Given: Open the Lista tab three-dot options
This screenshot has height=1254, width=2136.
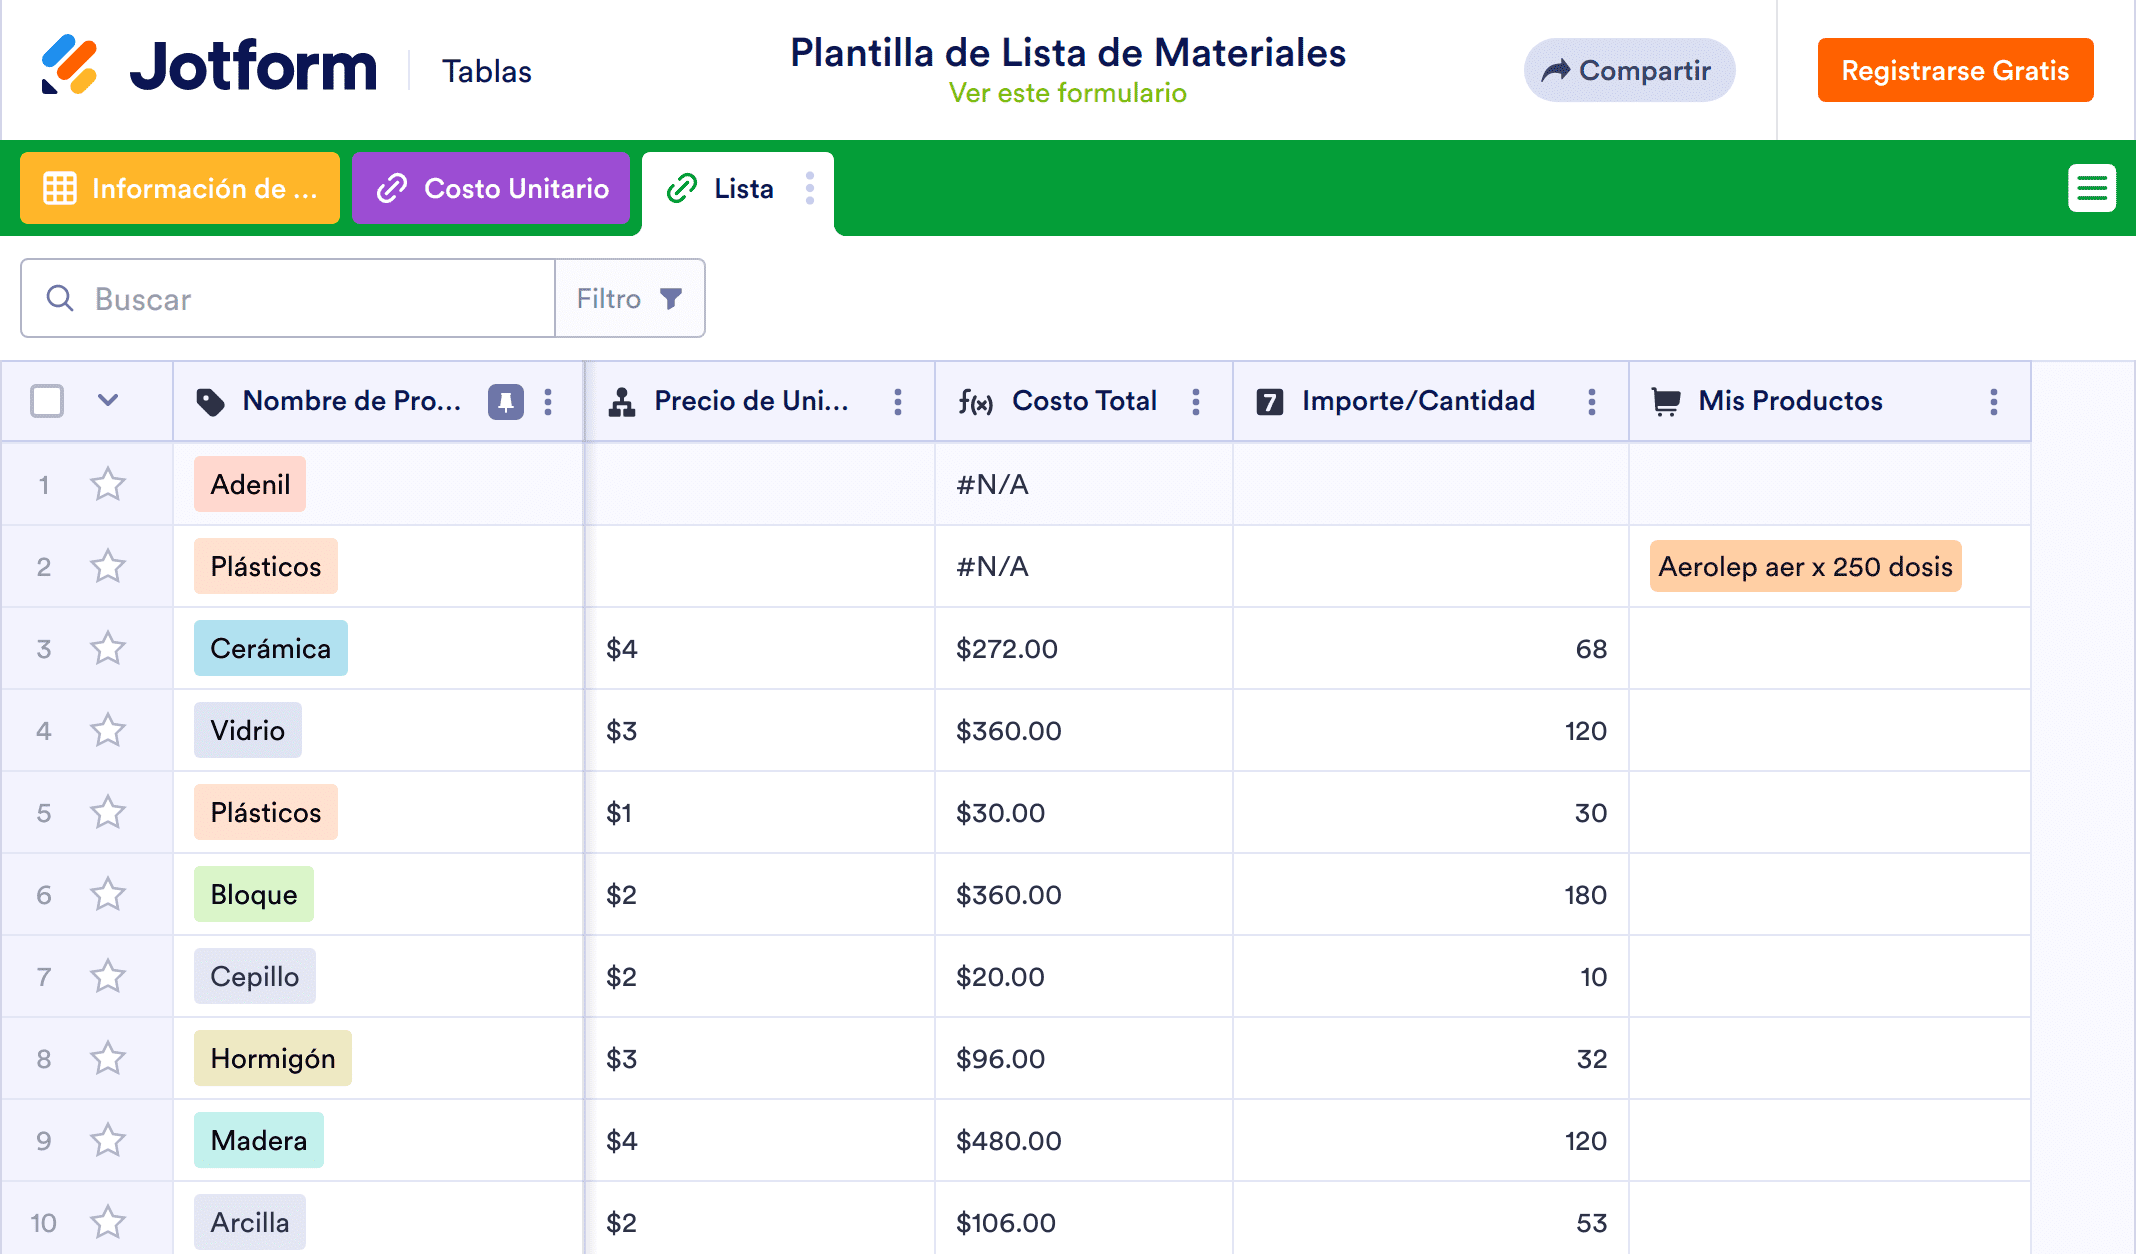Looking at the screenshot, I should [x=810, y=188].
